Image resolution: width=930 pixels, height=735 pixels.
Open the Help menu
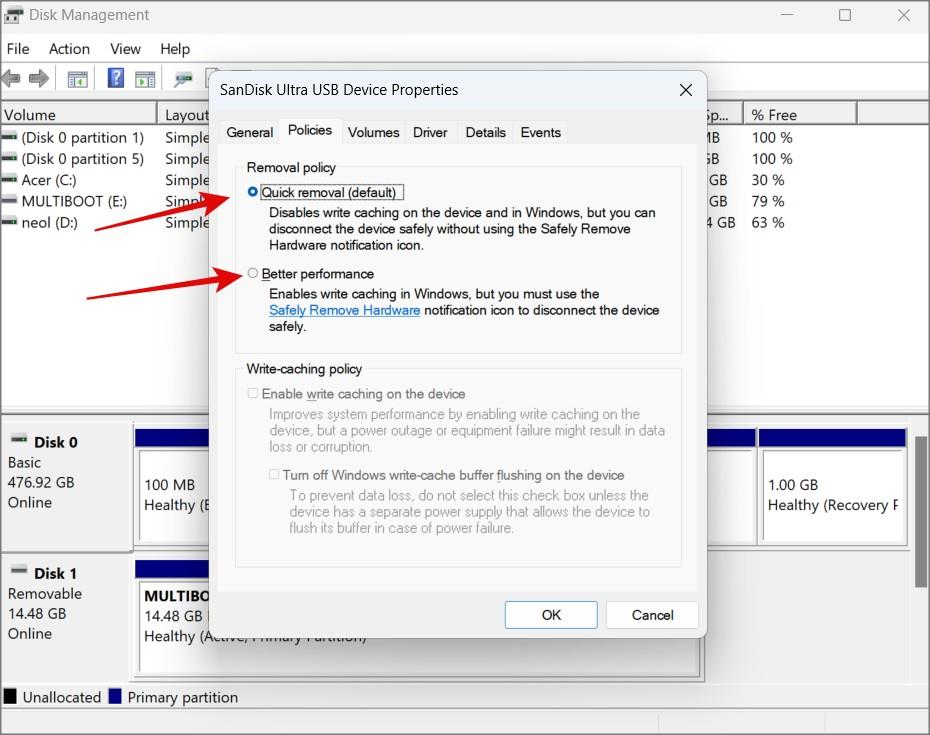(175, 49)
